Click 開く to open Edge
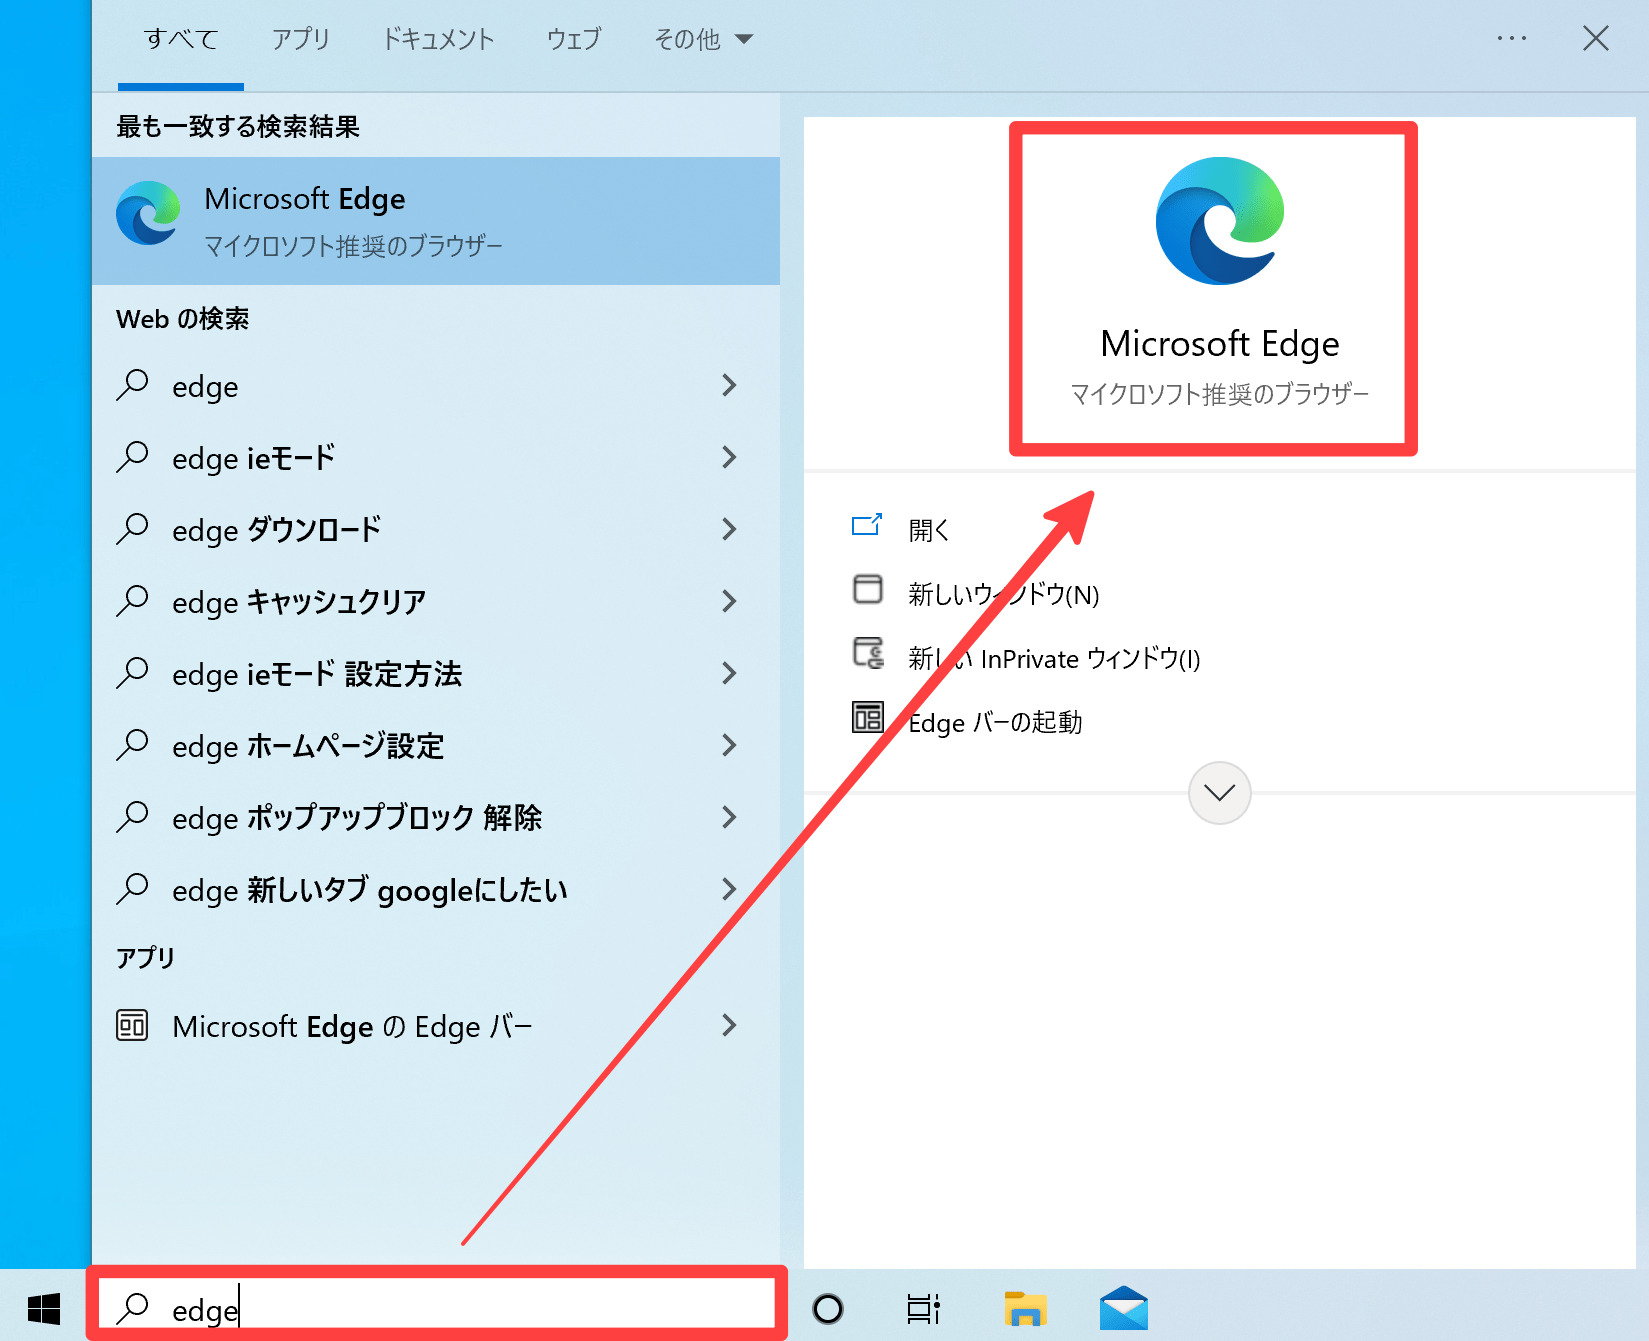The image size is (1649, 1341). pyautogui.click(x=929, y=530)
